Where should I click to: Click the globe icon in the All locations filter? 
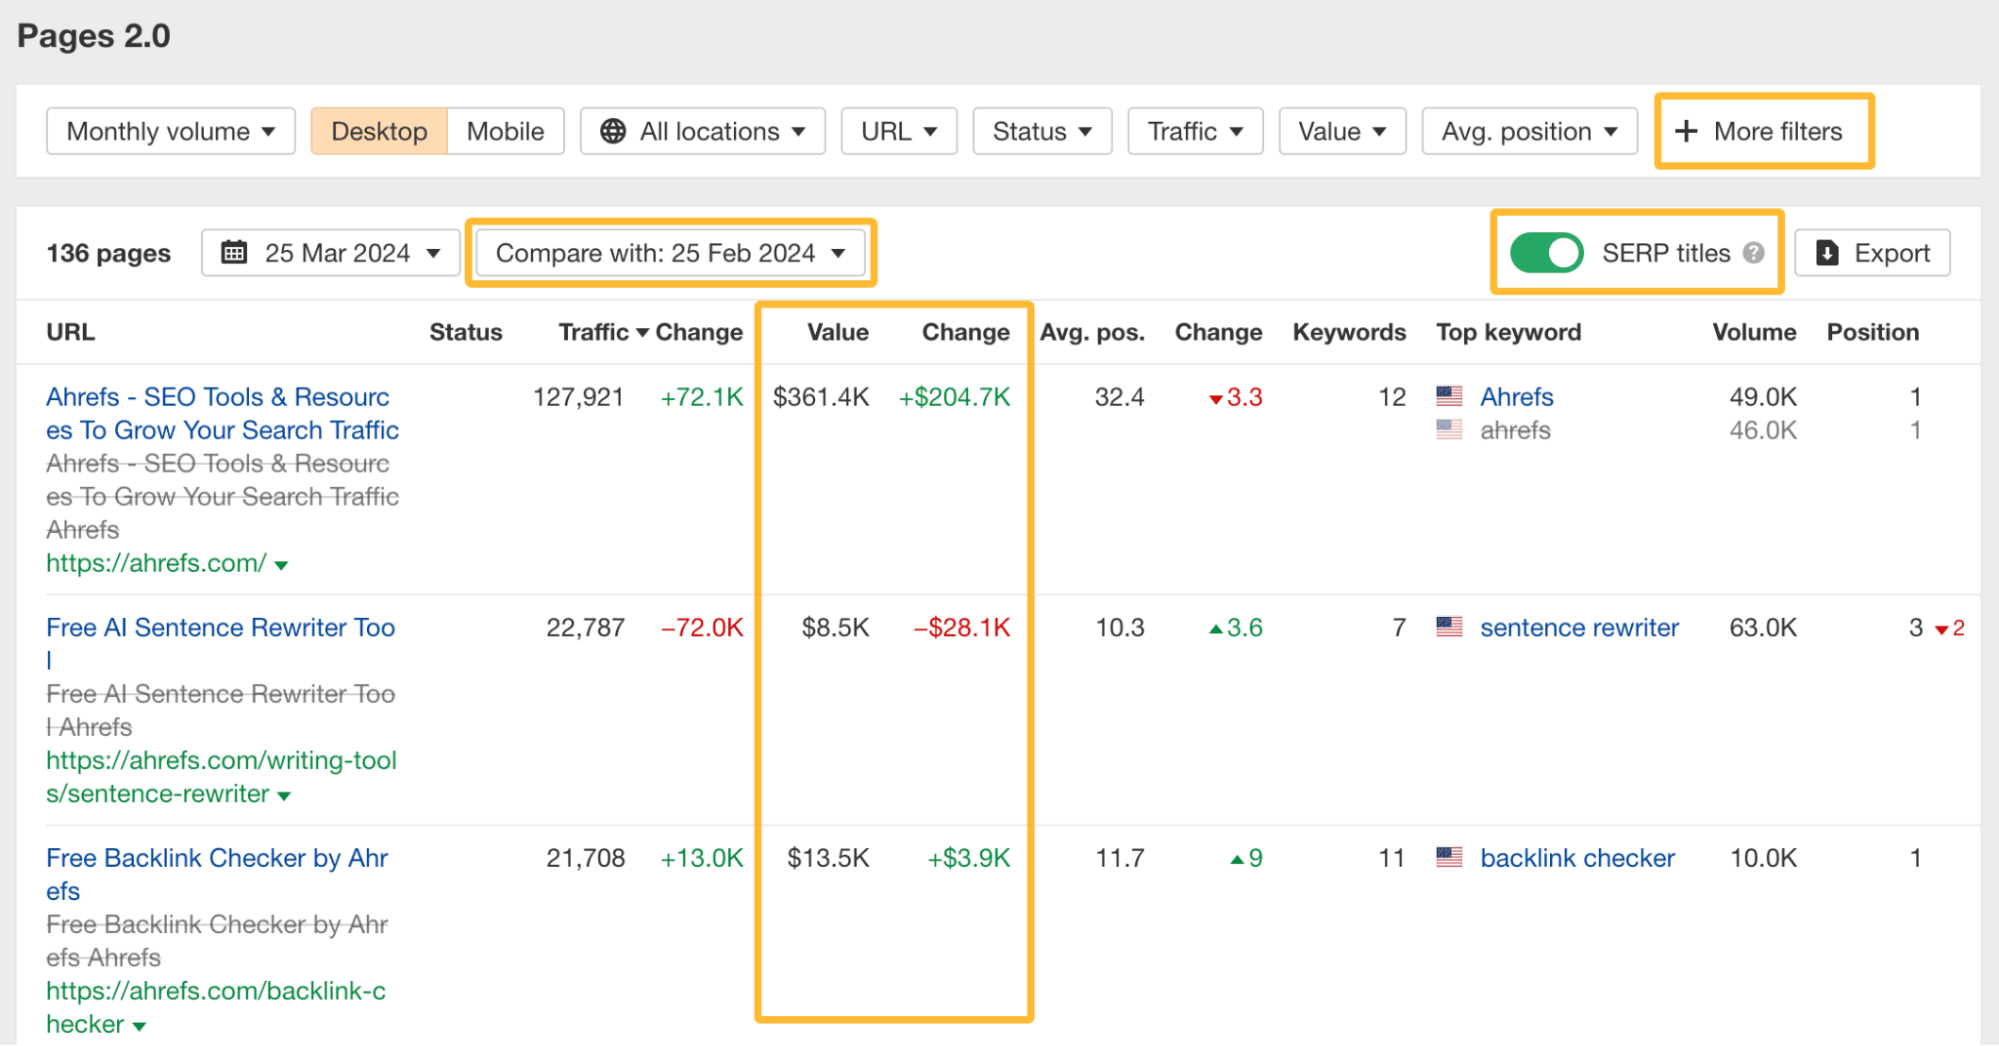tap(613, 130)
